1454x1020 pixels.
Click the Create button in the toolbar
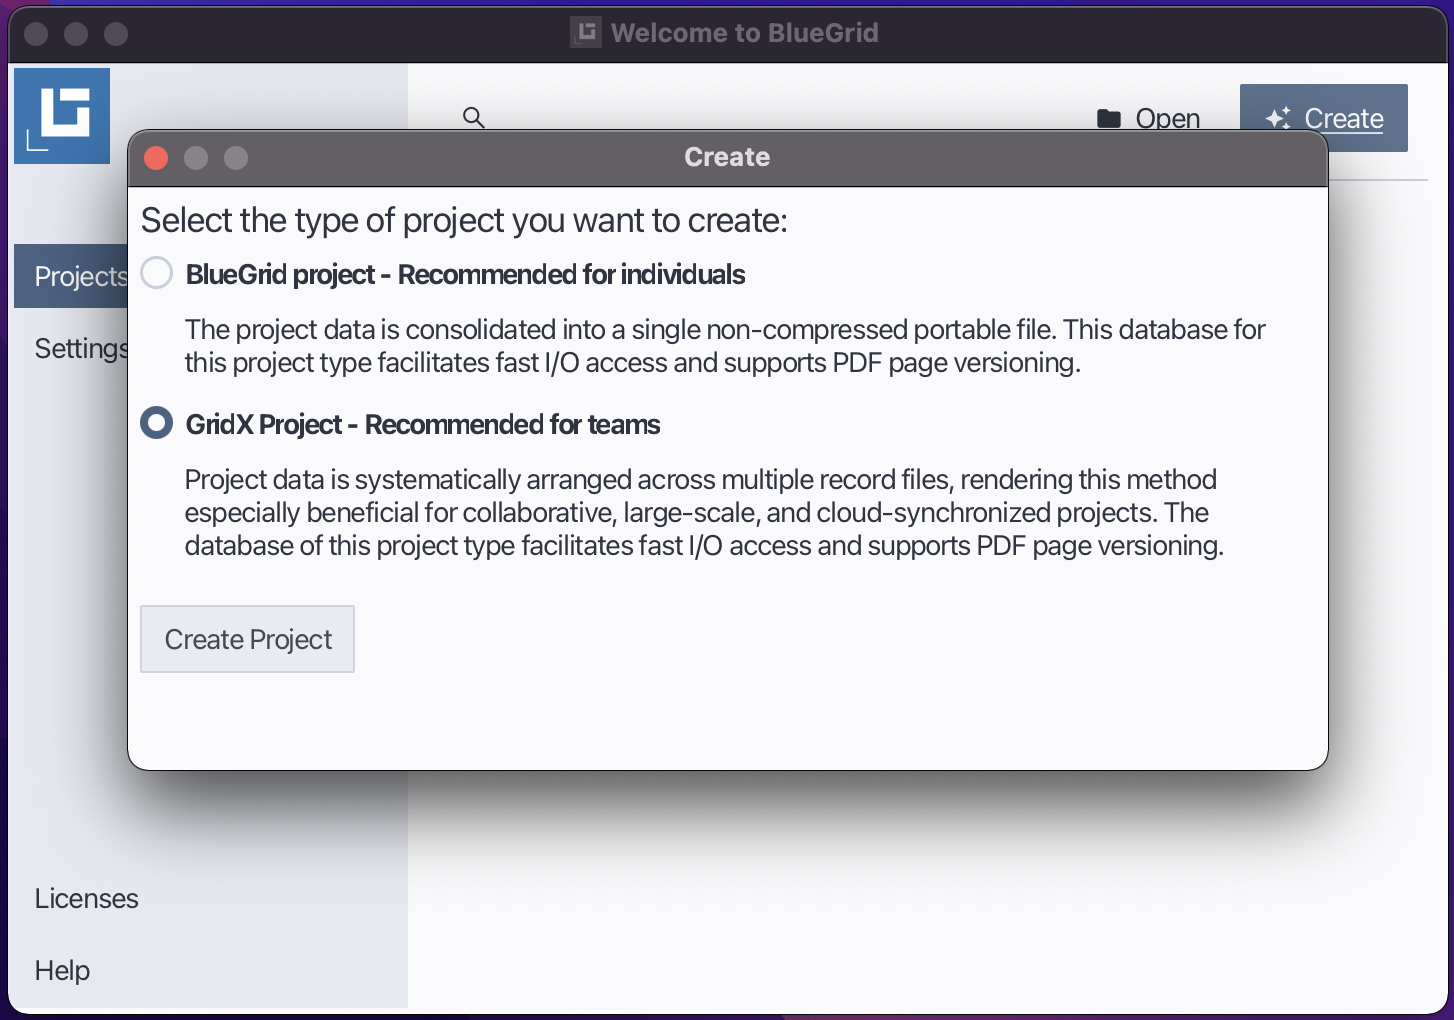[1343, 118]
